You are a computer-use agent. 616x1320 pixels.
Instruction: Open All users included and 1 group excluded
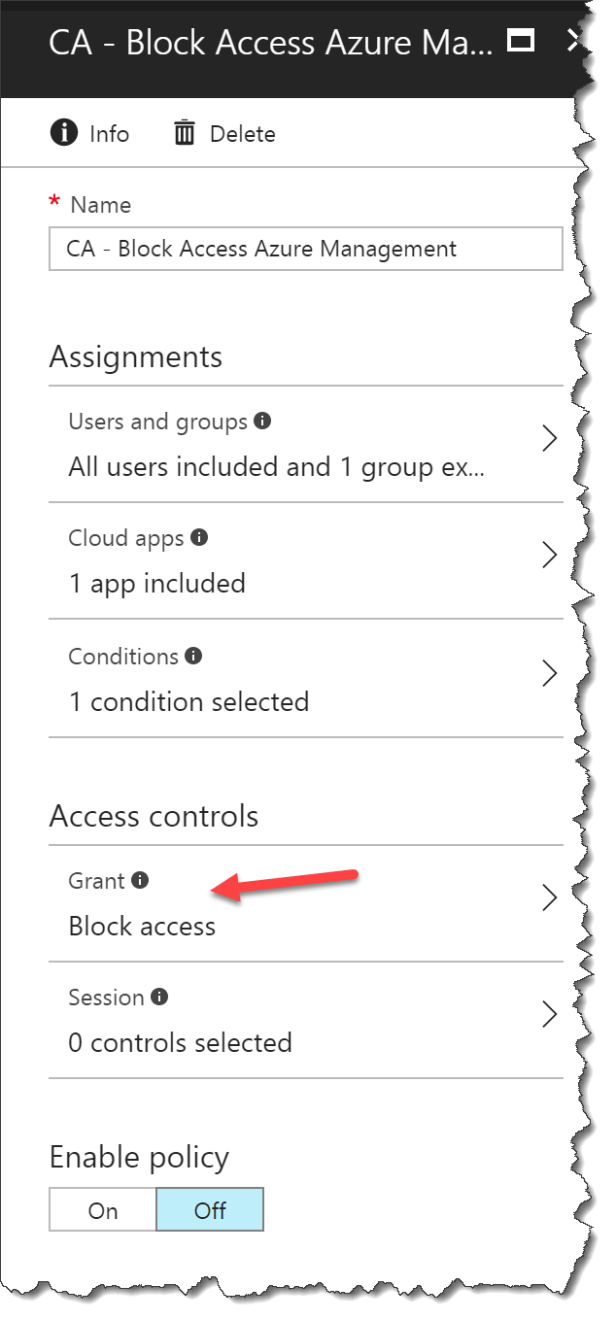pos(300,466)
